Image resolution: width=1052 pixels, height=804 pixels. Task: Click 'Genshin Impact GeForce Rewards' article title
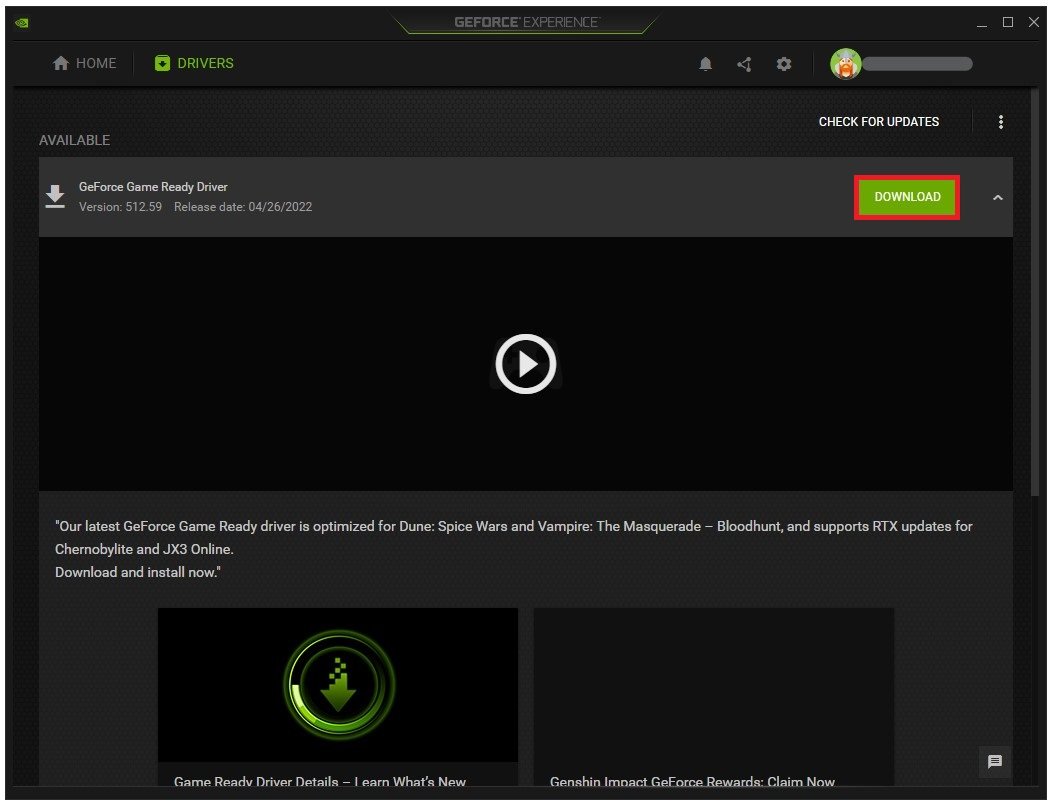[692, 782]
